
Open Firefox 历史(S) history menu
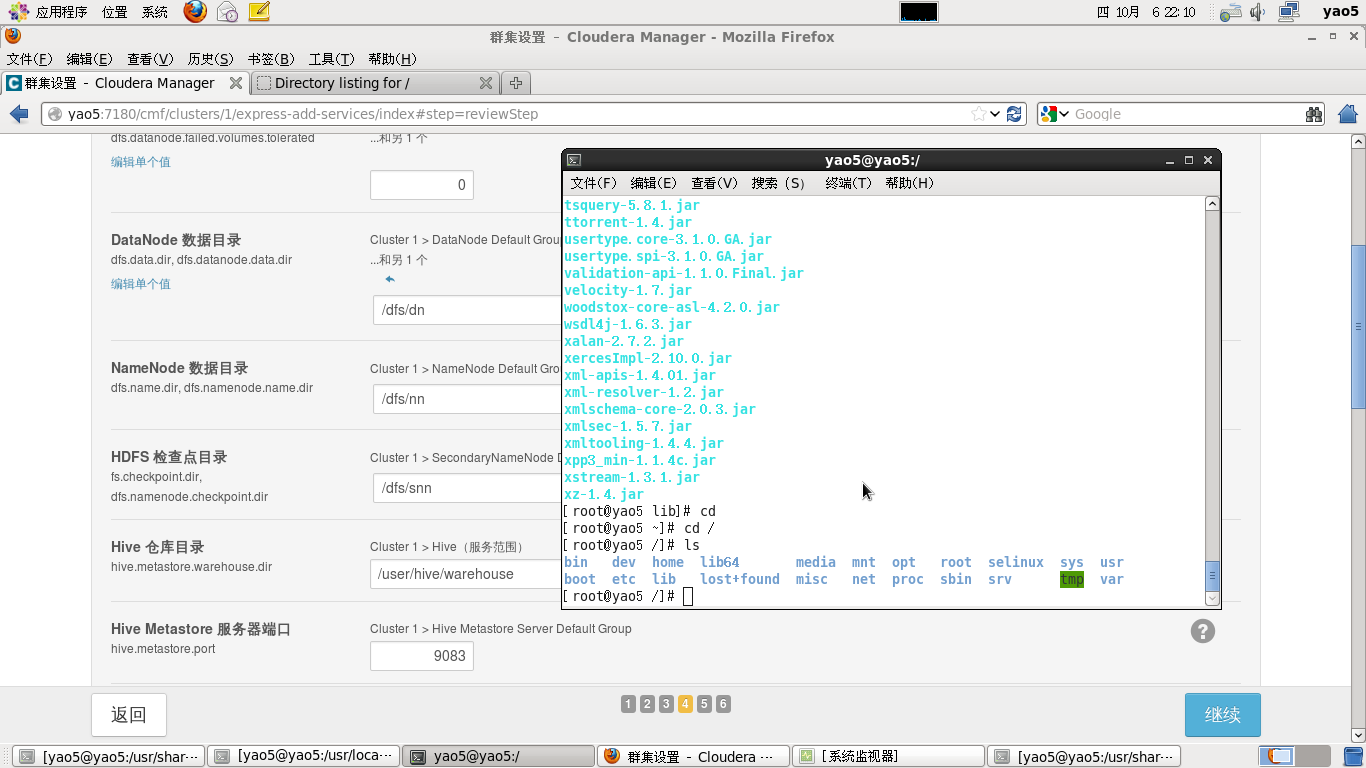(x=210, y=59)
